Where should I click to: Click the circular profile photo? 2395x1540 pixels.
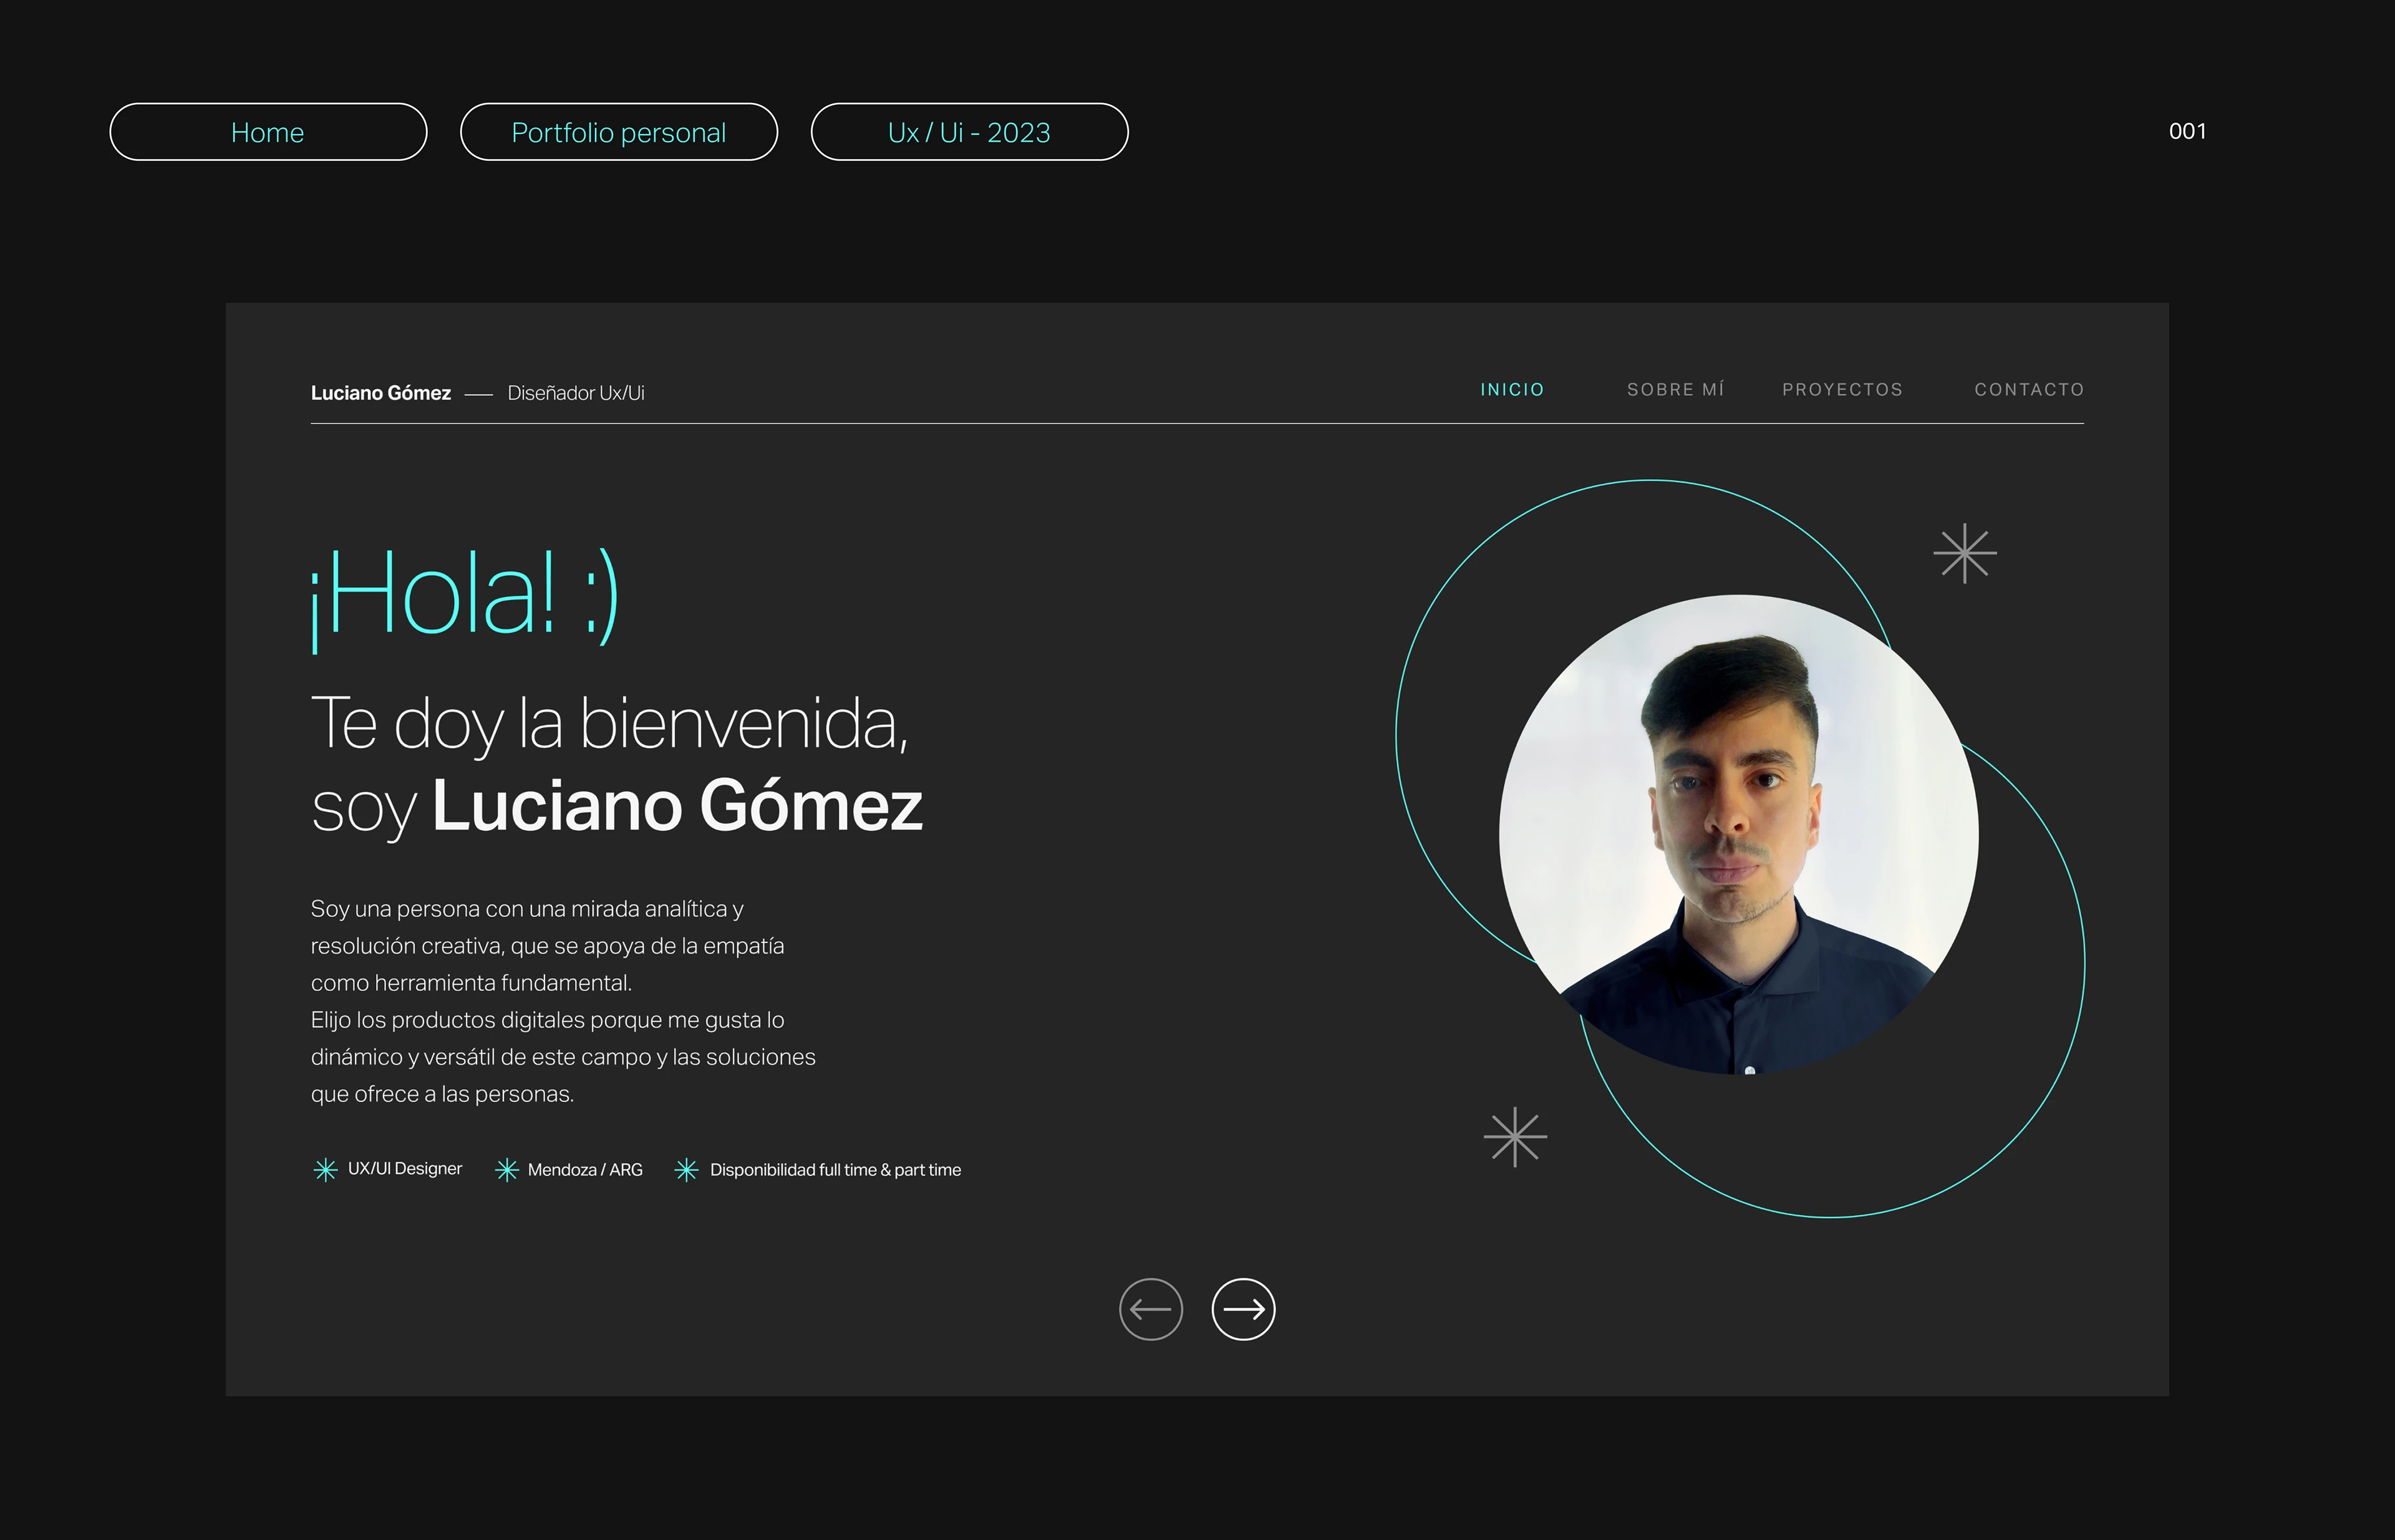coord(1739,835)
